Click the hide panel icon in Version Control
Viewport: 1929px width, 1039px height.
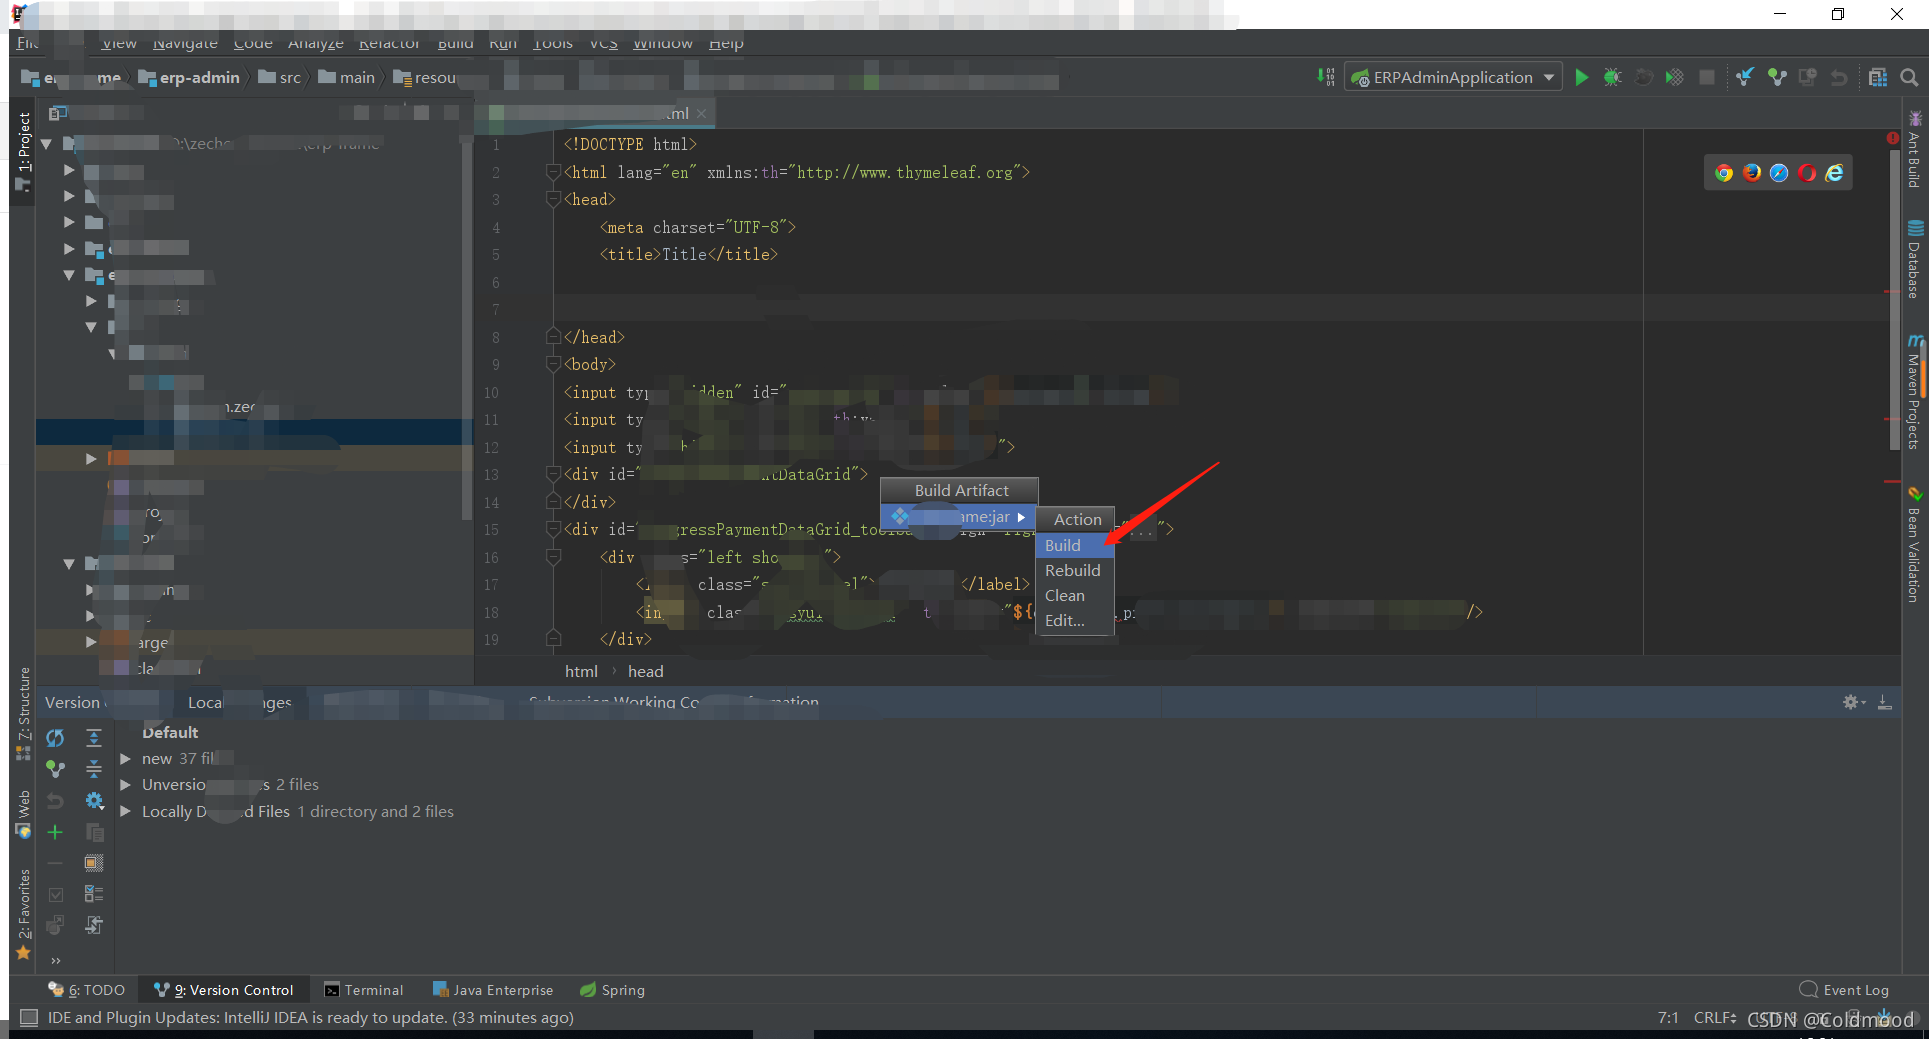click(1884, 702)
